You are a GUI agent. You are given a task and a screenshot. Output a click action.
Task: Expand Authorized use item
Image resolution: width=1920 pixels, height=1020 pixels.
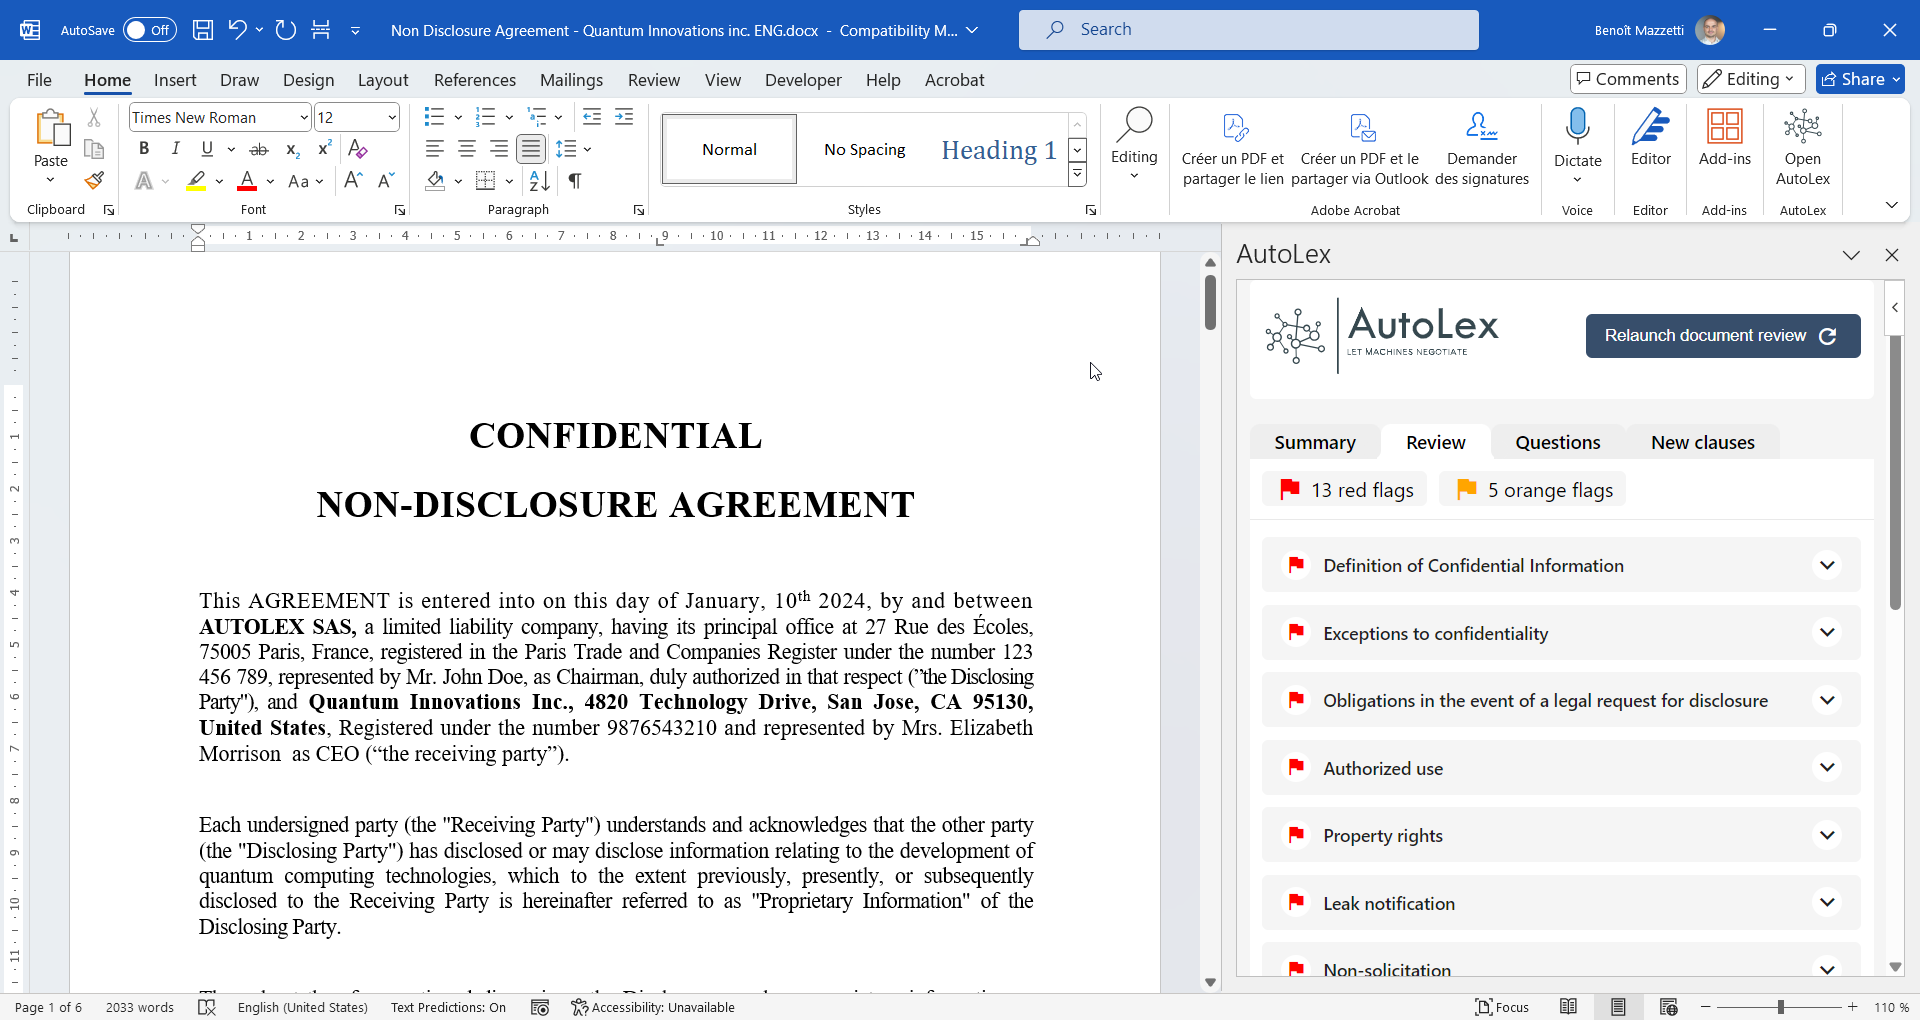(1827, 768)
